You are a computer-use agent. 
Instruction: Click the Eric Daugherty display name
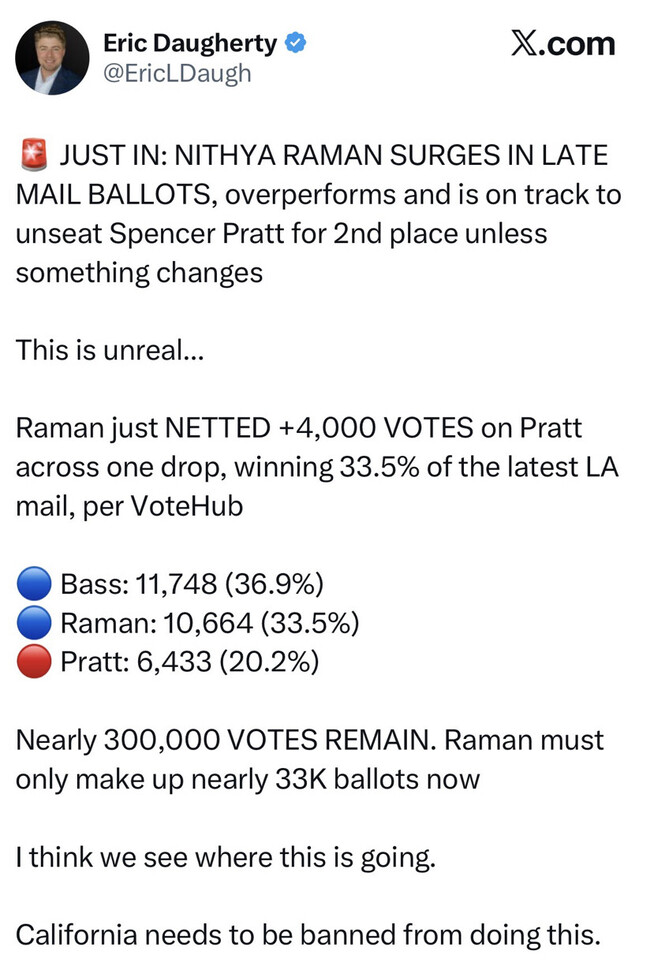190,43
